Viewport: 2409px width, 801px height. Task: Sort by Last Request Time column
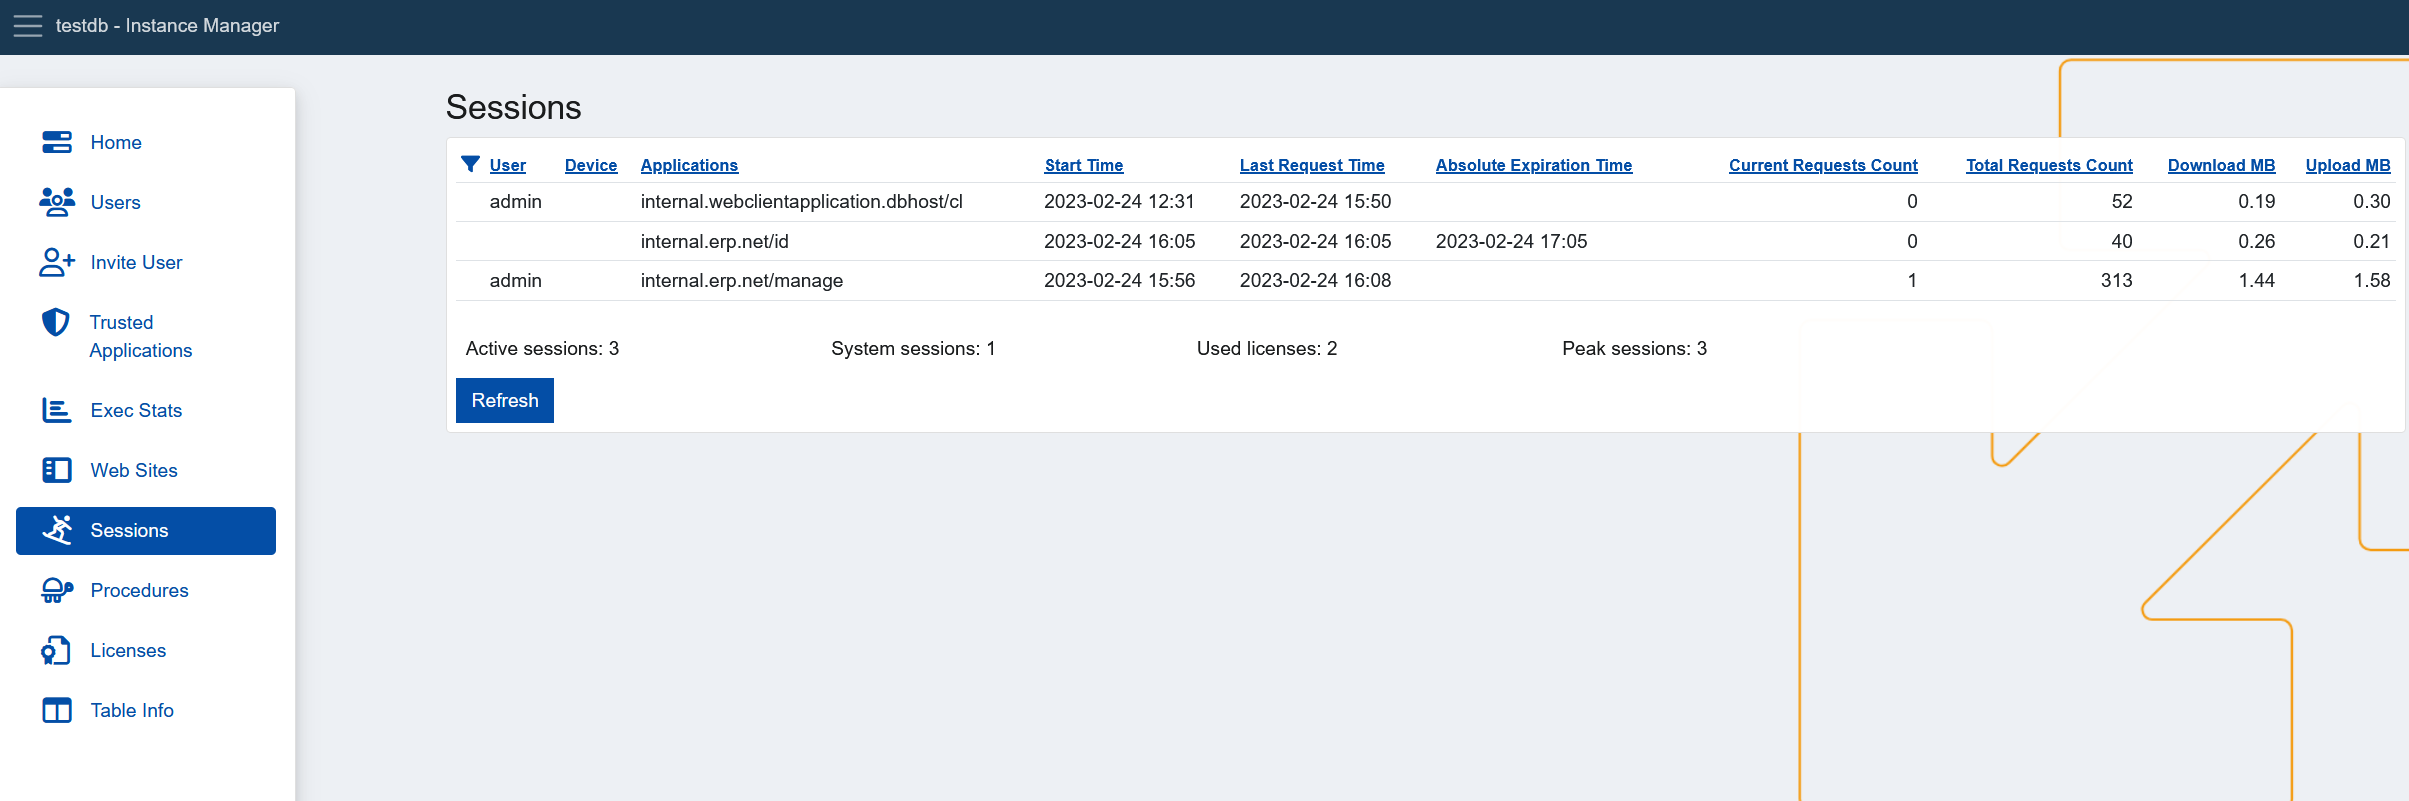coord(1312,165)
